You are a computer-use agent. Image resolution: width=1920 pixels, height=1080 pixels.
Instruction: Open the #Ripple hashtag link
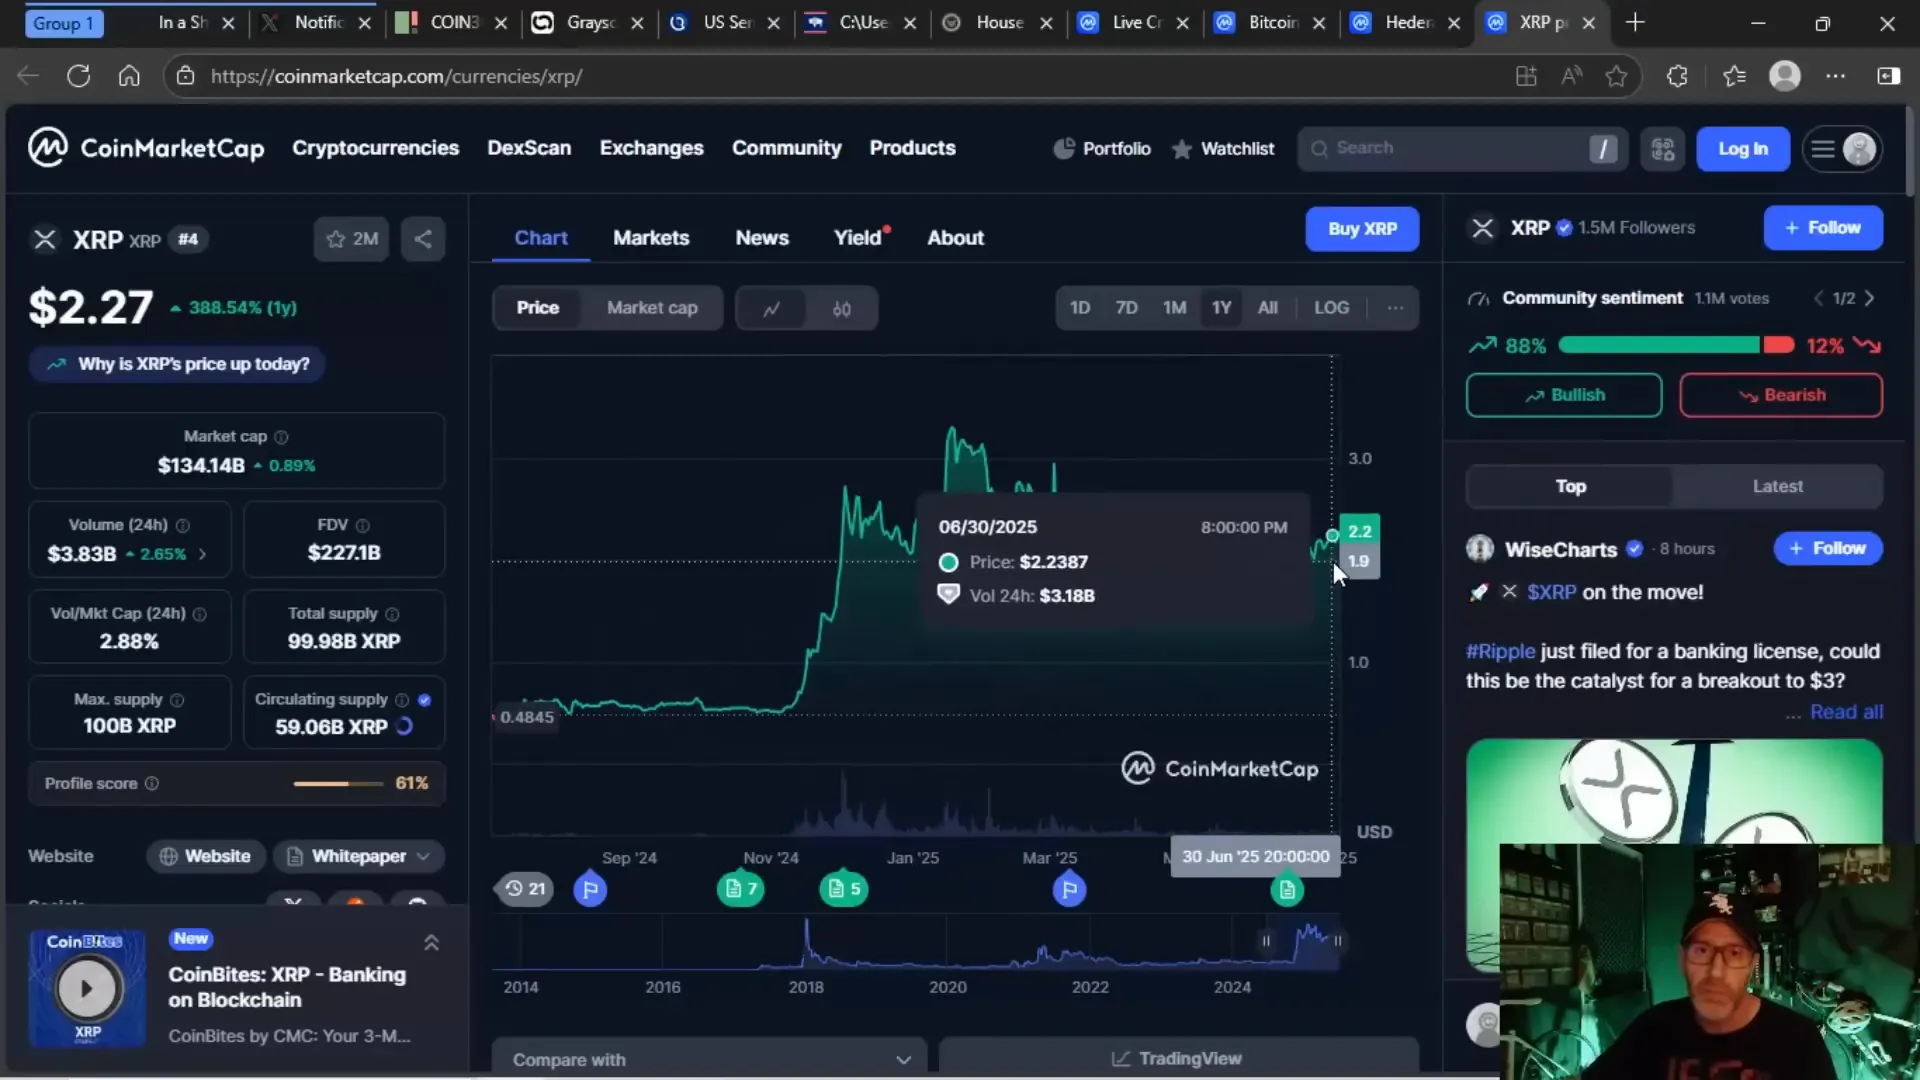(x=1500, y=651)
